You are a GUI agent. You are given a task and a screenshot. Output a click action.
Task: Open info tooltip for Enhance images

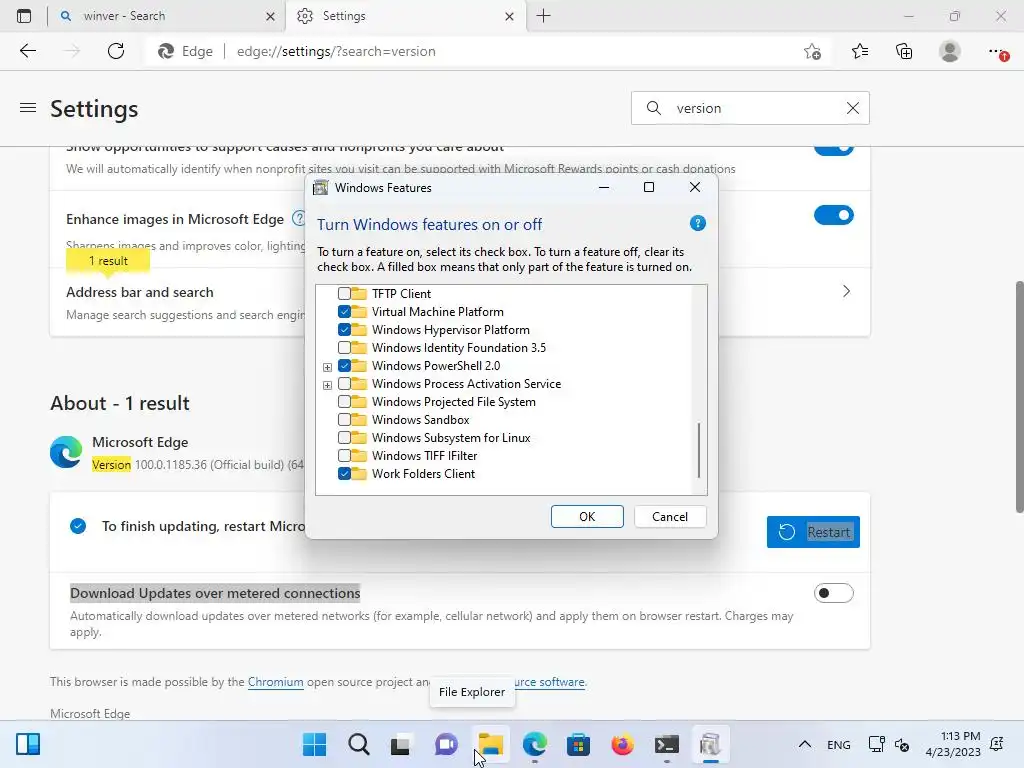(298, 218)
